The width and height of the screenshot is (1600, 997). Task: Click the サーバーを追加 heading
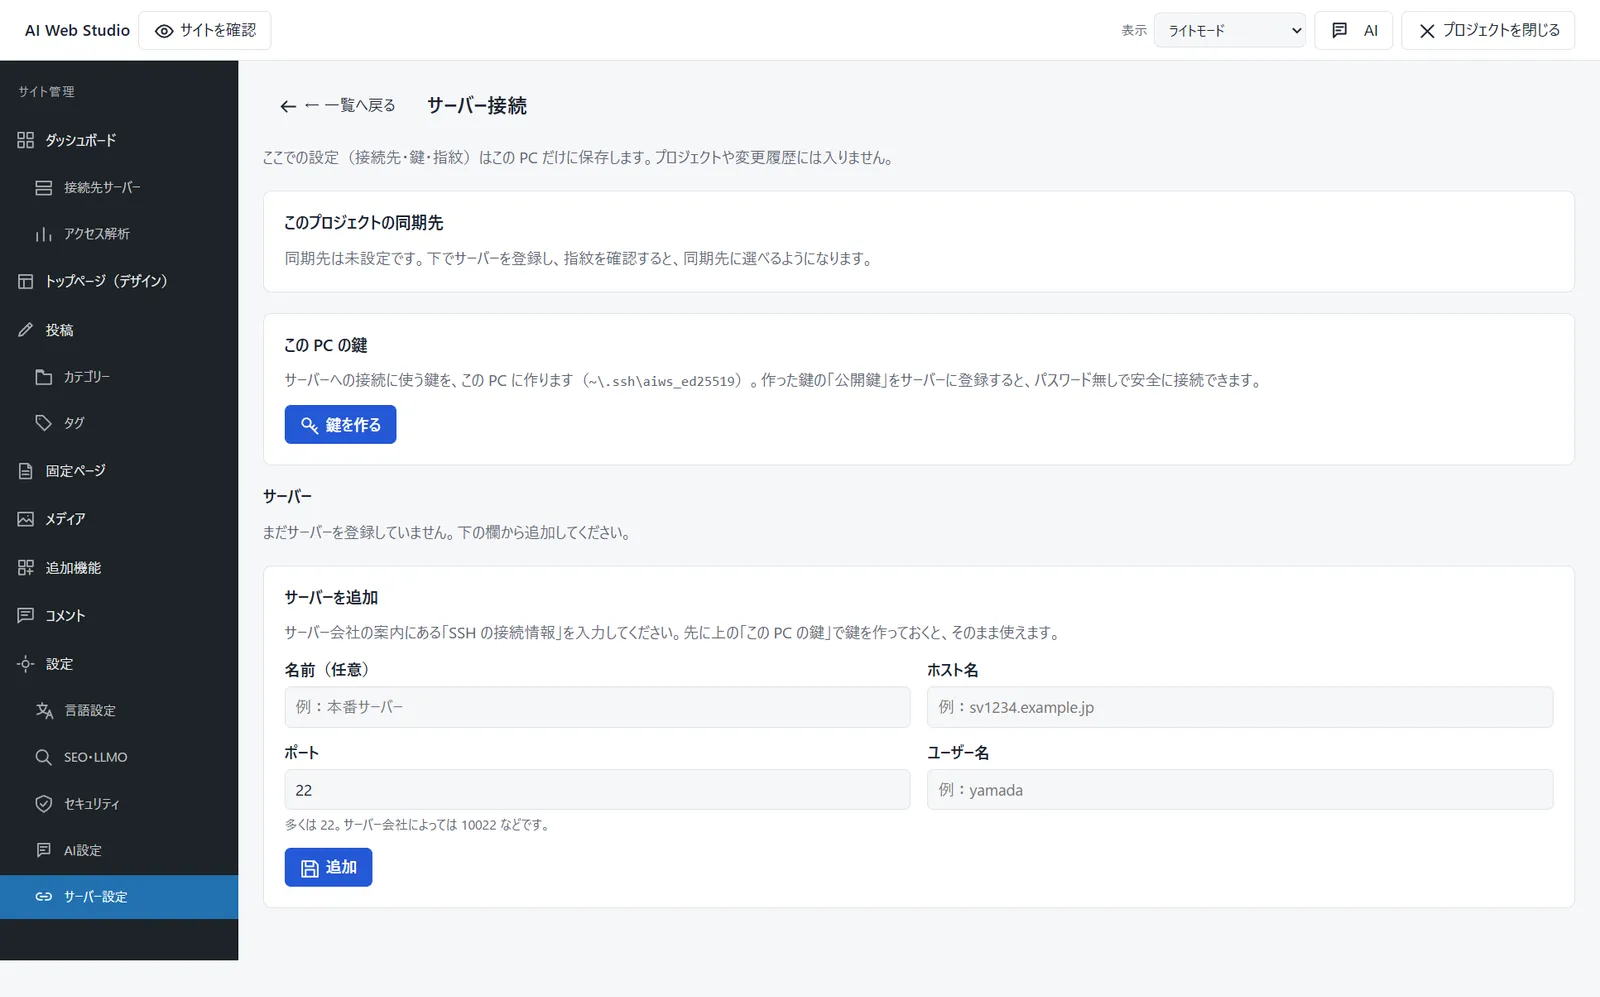click(x=331, y=597)
